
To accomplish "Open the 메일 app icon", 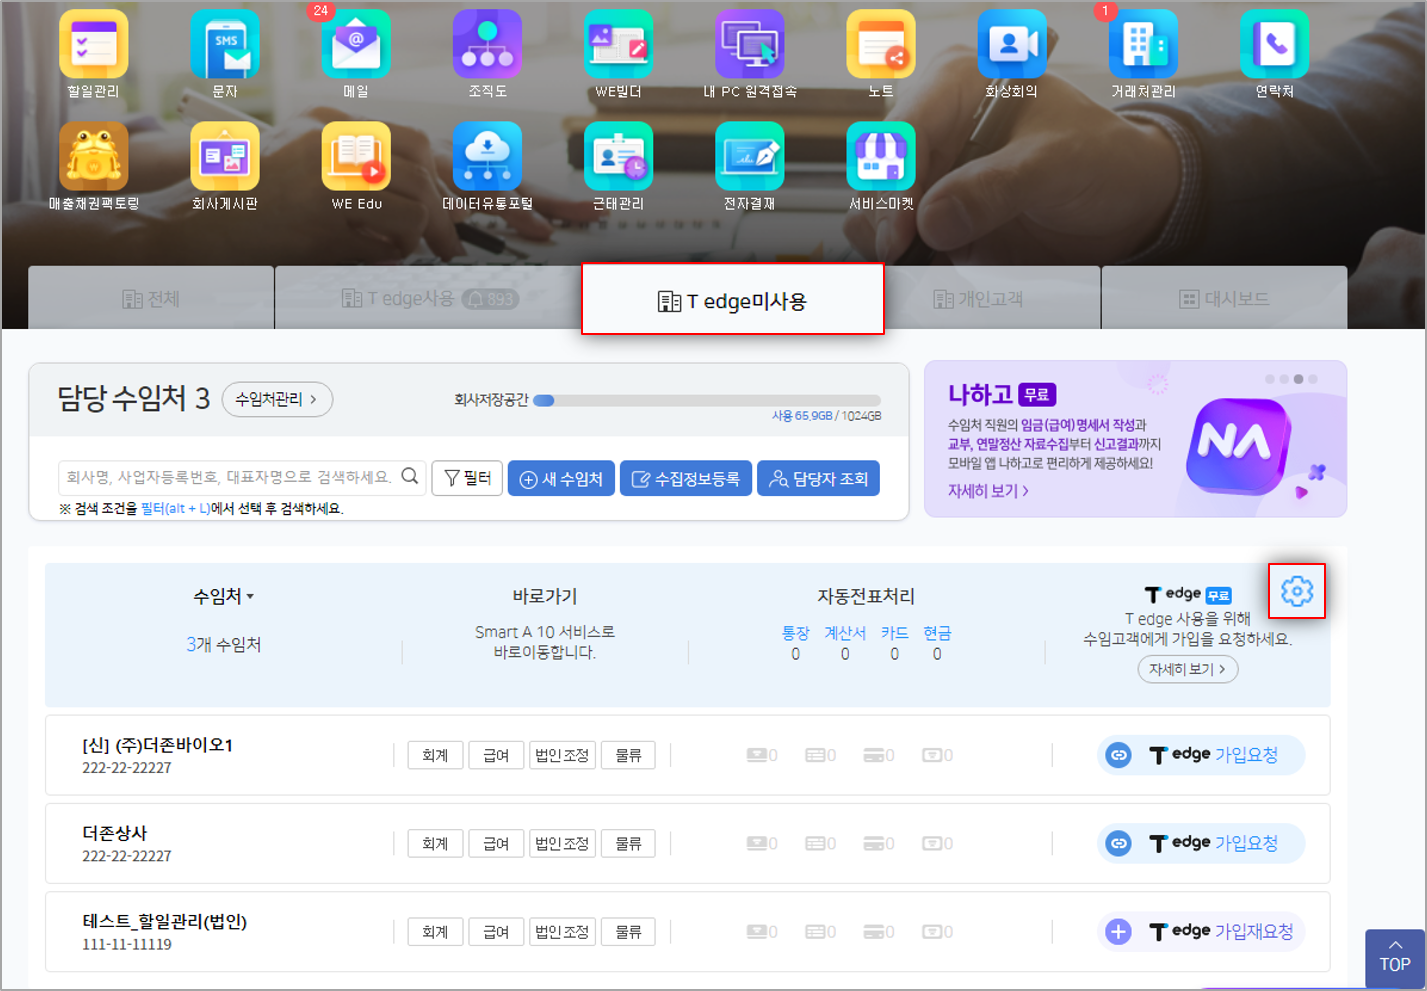I will (x=356, y=45).
